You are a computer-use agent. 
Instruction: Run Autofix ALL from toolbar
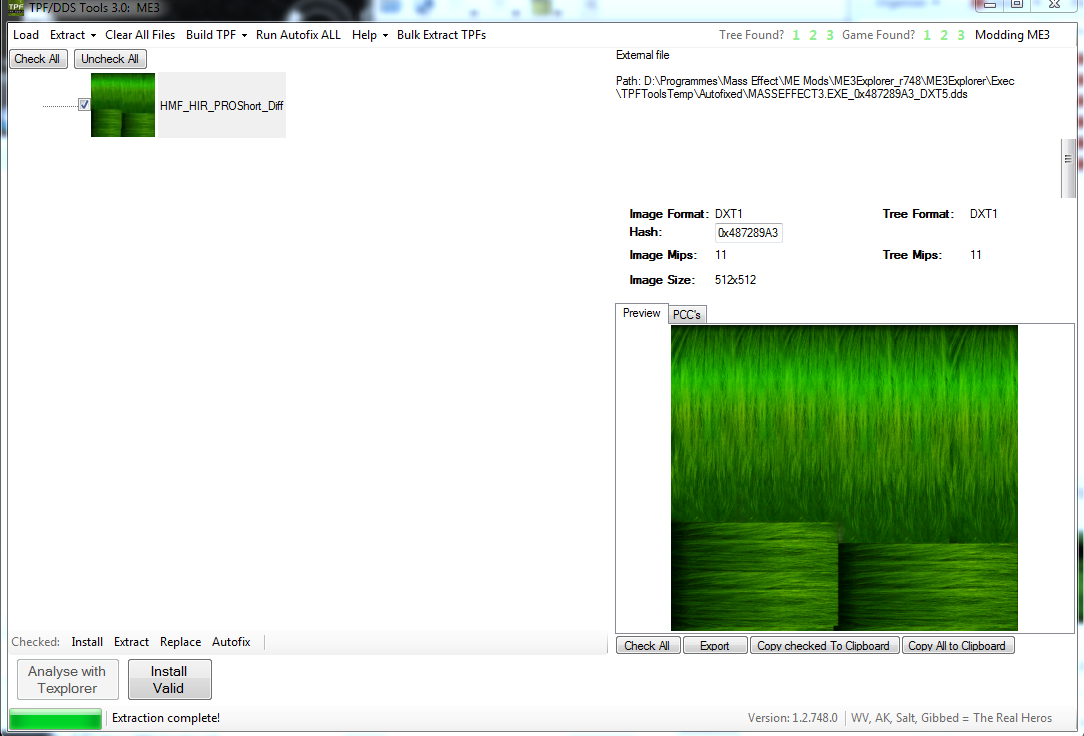298,35
